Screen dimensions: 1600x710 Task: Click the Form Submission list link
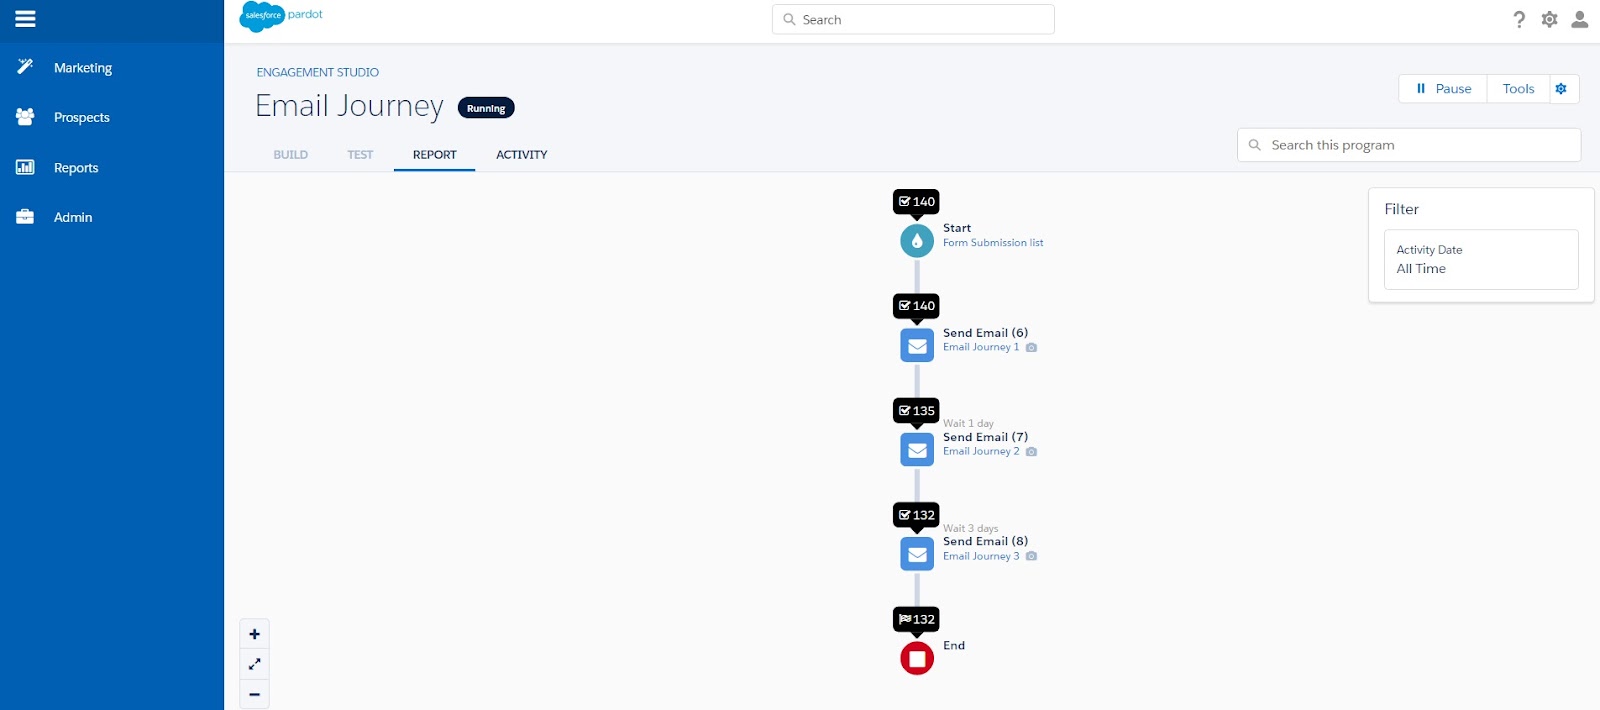pyautogui.click(x=993, y=243)
